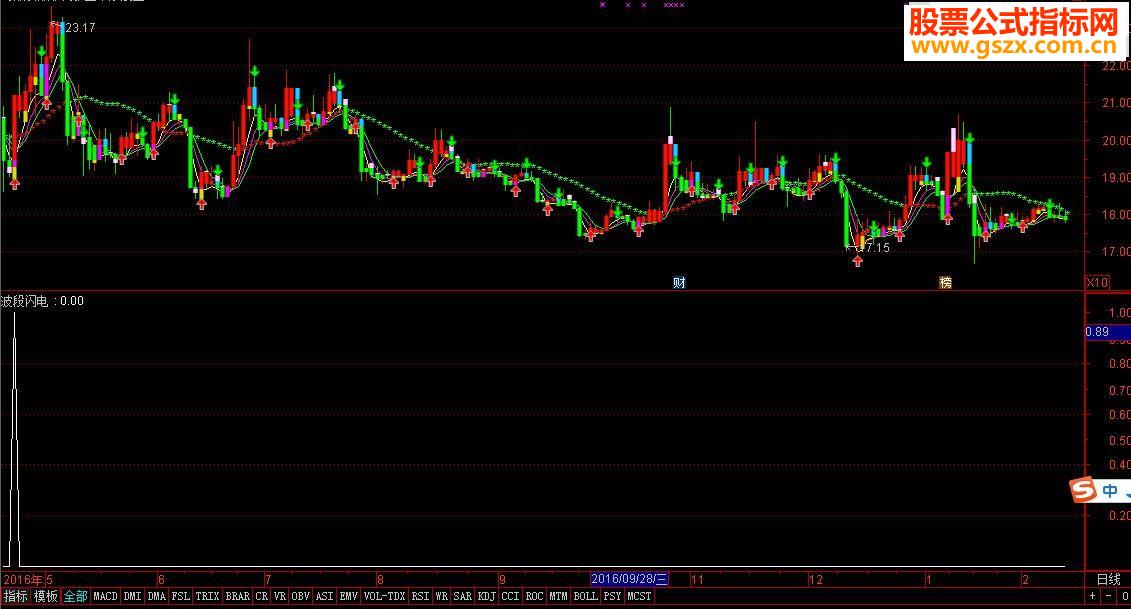Switch to the VR indicator
Viewport: 1131px width, 609px height.
280,597
